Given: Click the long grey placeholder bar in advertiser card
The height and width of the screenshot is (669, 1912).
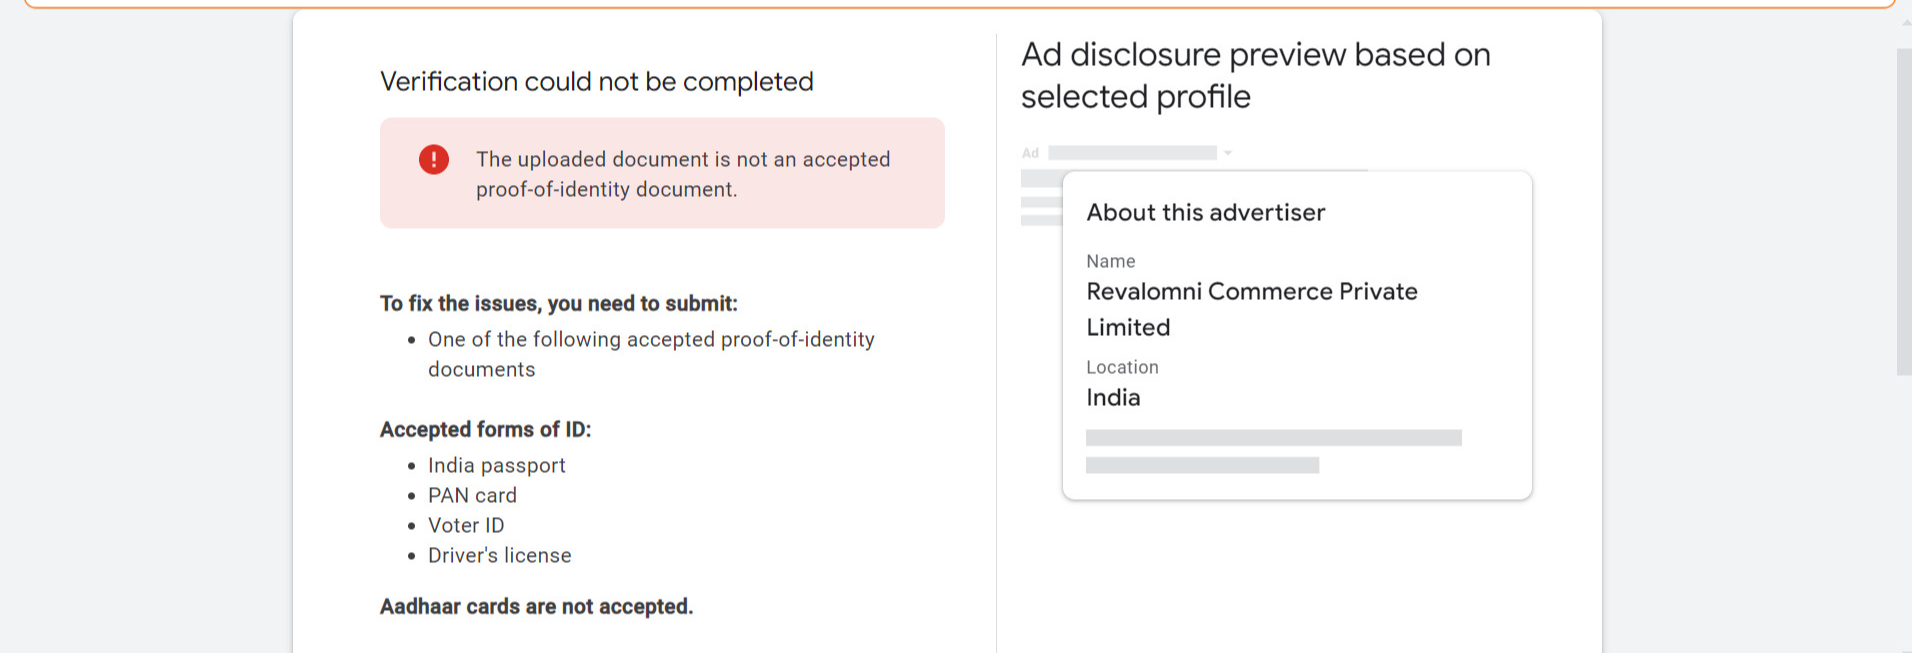Looking at the screenshot, I should tap(1273, 438).
